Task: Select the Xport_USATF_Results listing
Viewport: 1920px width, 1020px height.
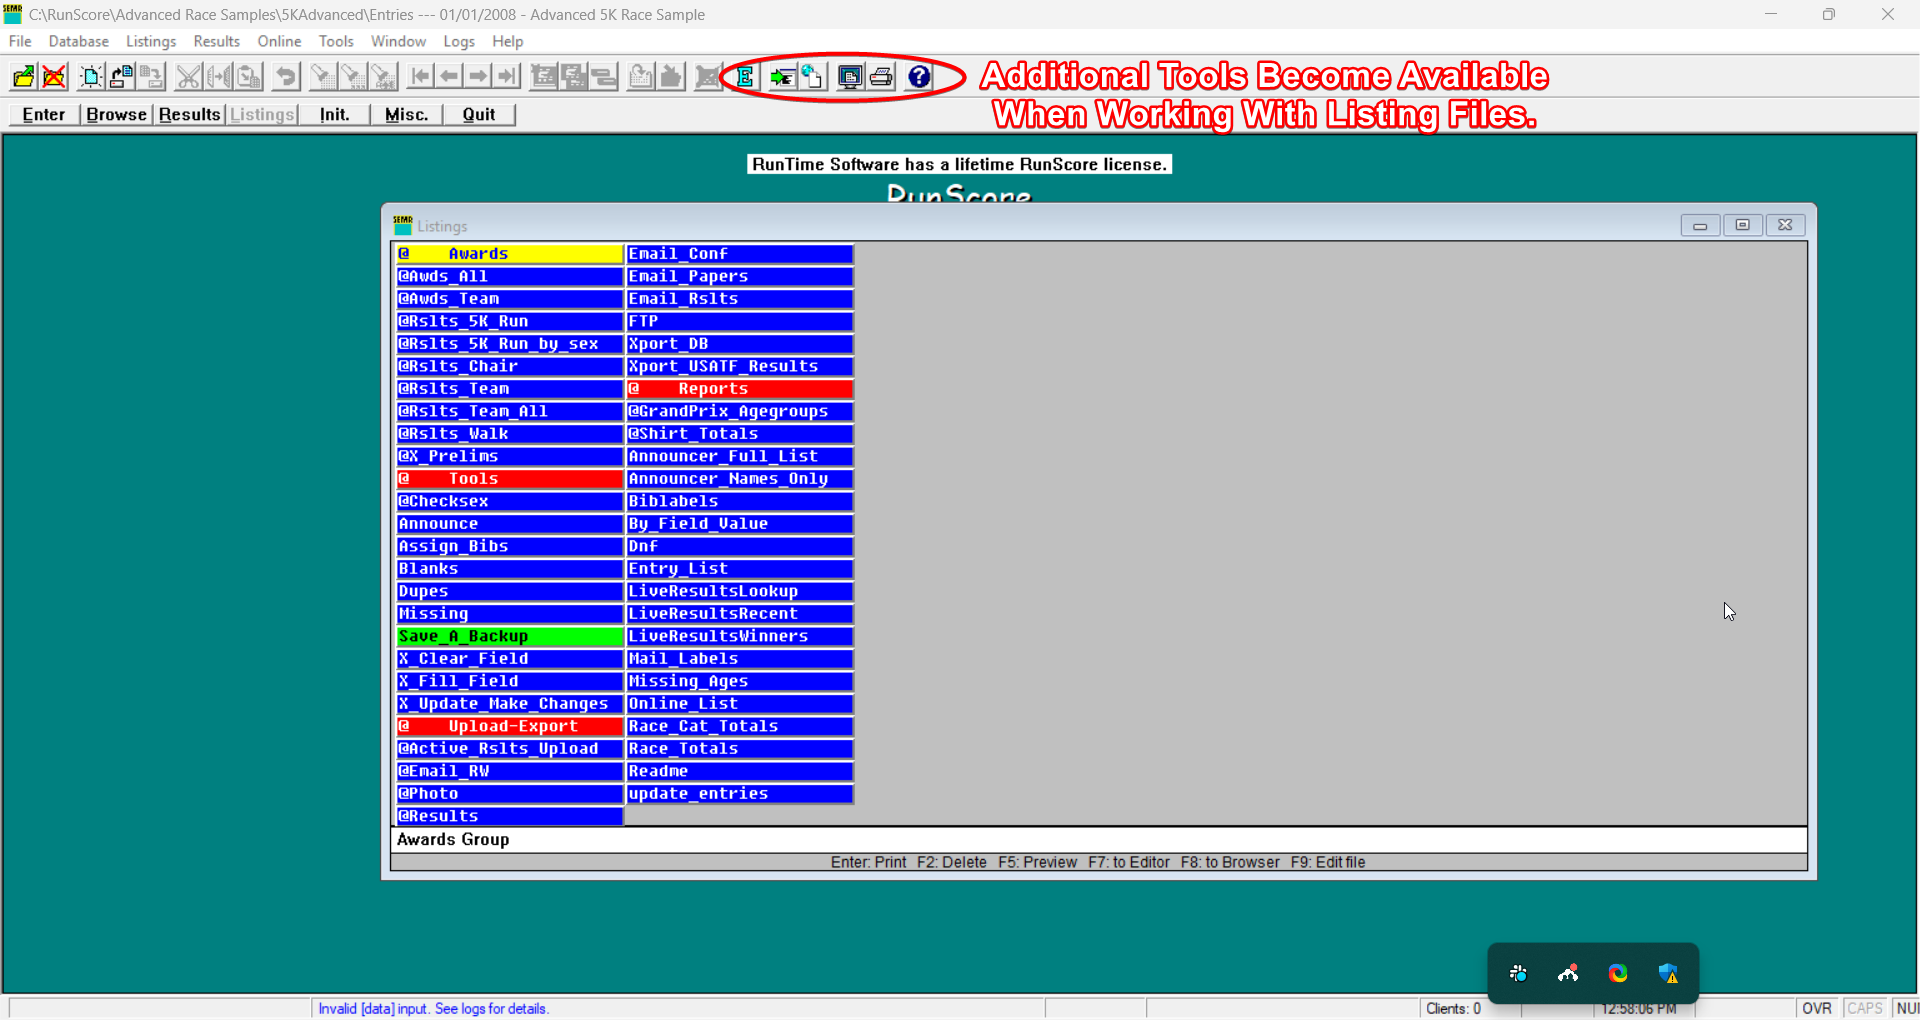Action: tap(740, 366)
